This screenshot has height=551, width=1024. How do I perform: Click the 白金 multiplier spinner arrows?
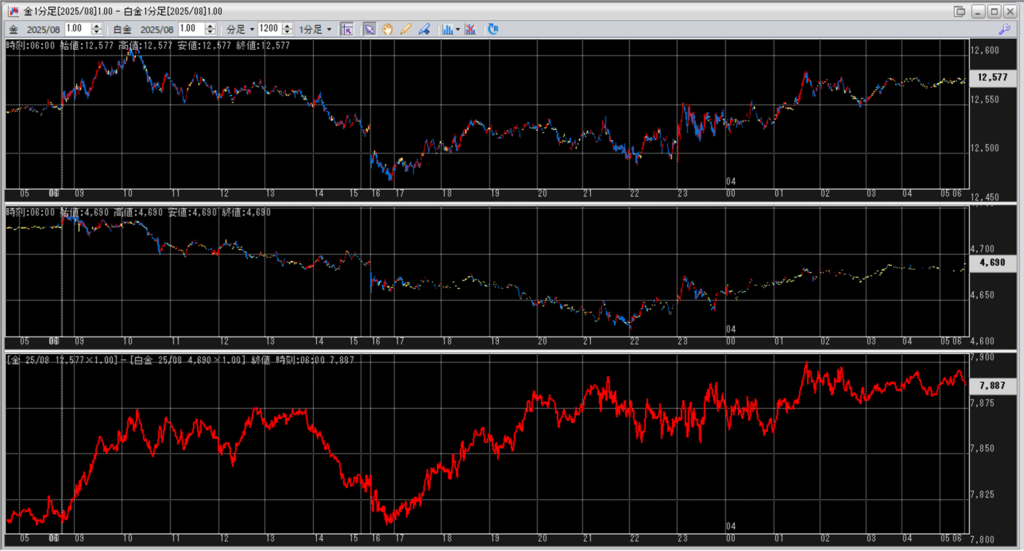tap(209, 29)
